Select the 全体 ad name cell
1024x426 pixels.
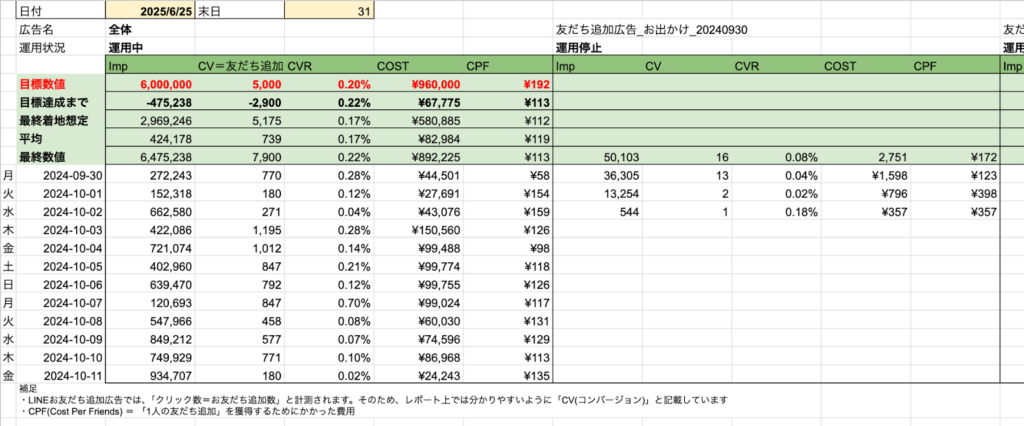[150, 29]
